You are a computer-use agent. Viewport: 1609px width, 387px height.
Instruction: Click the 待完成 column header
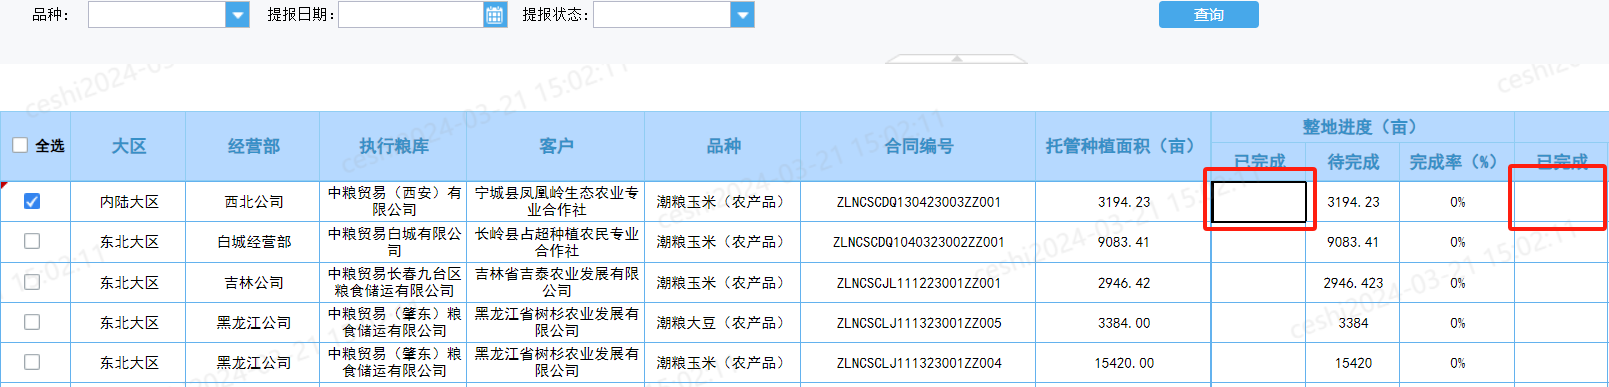click(1353, 162)
